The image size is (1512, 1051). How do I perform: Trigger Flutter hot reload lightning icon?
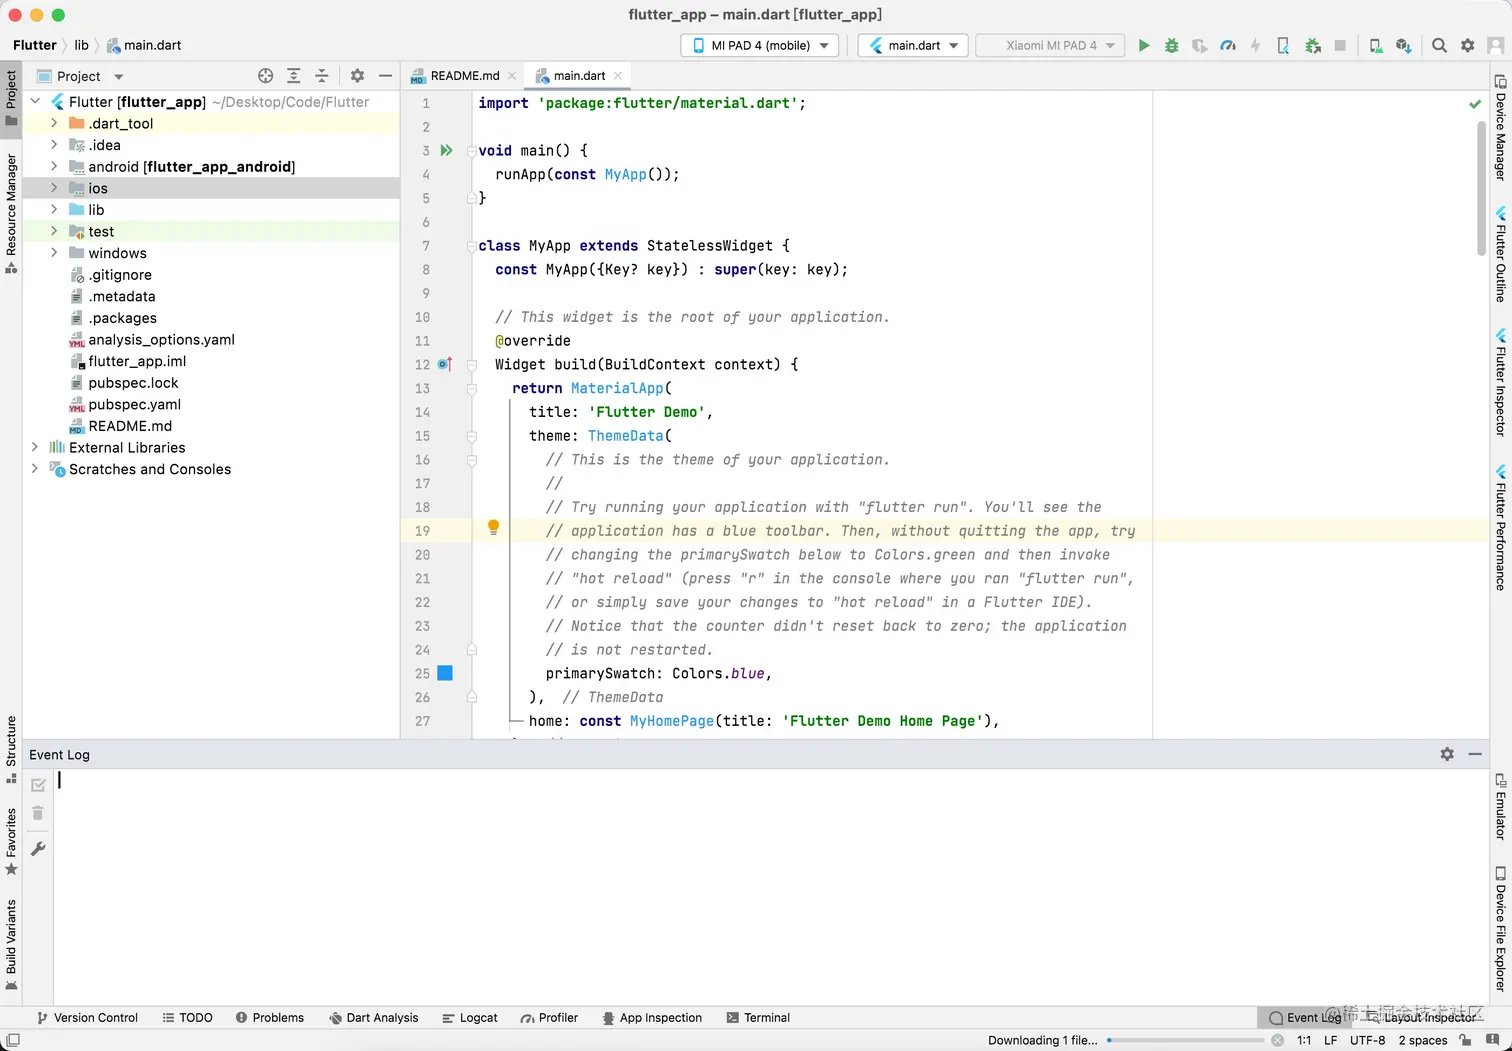pos(1255,45)
